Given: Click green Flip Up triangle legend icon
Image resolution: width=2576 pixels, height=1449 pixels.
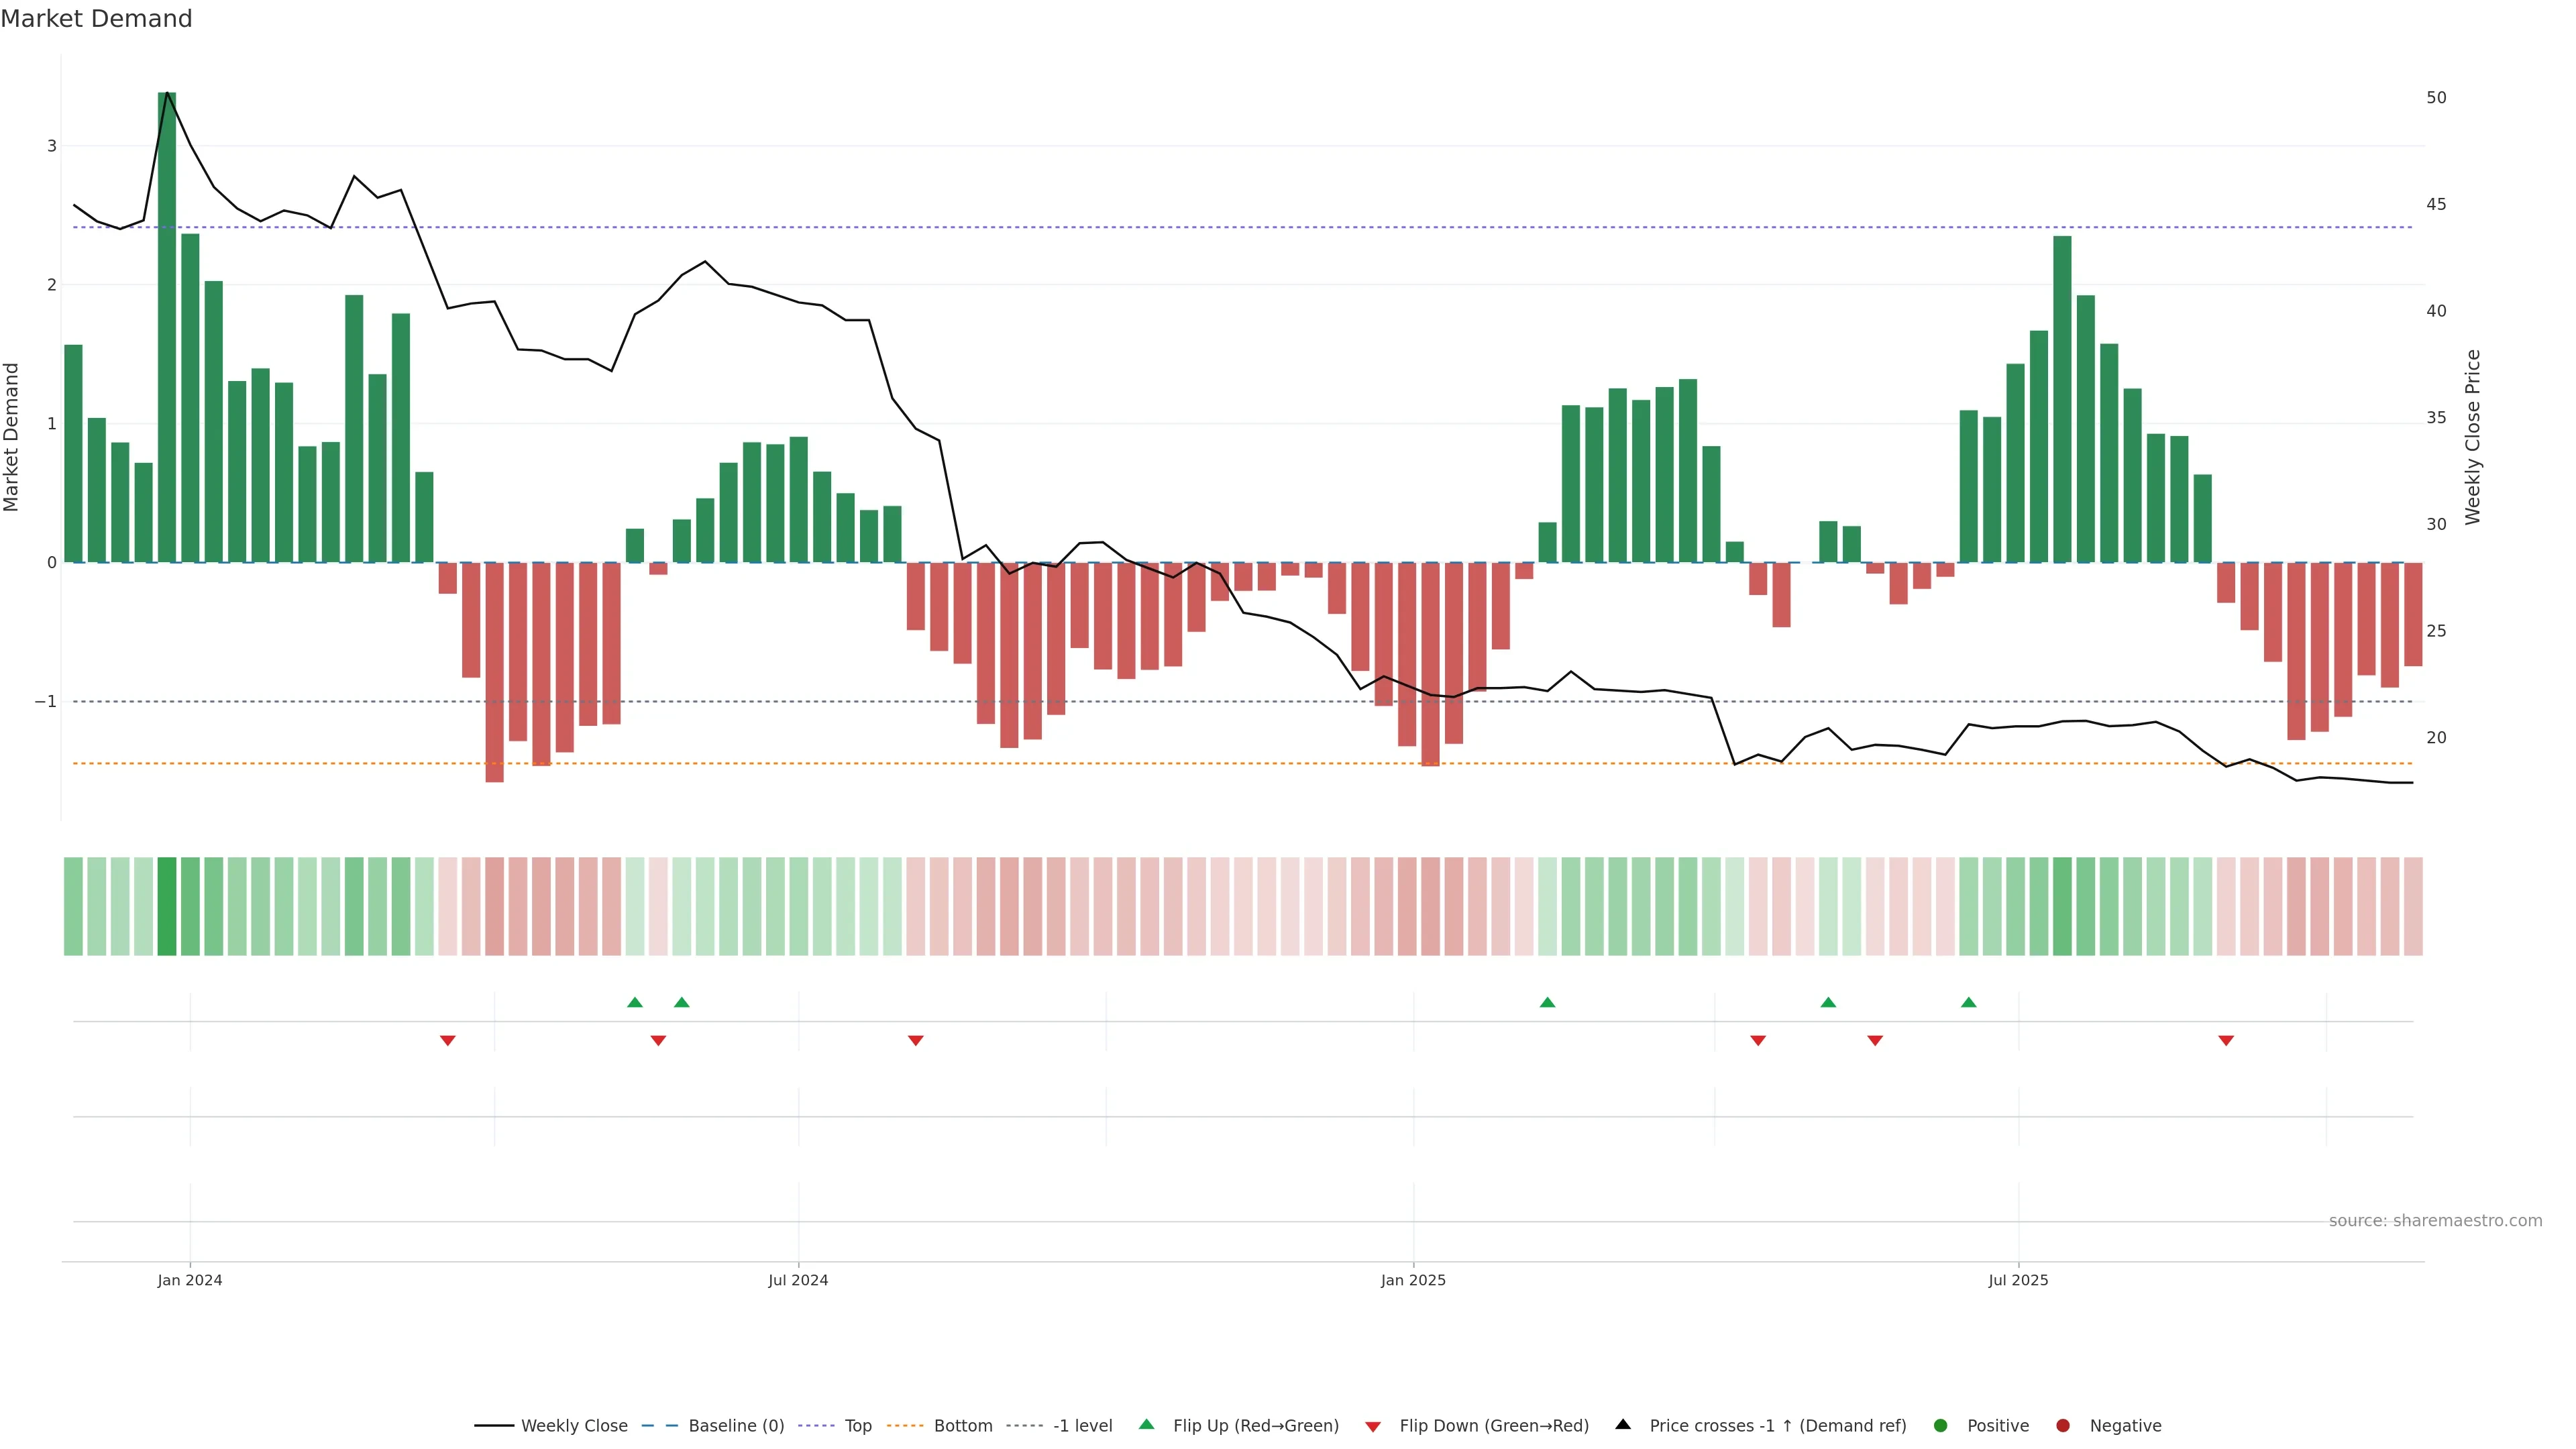Looking at the screenshot, I should [x=1147, y=1425].
